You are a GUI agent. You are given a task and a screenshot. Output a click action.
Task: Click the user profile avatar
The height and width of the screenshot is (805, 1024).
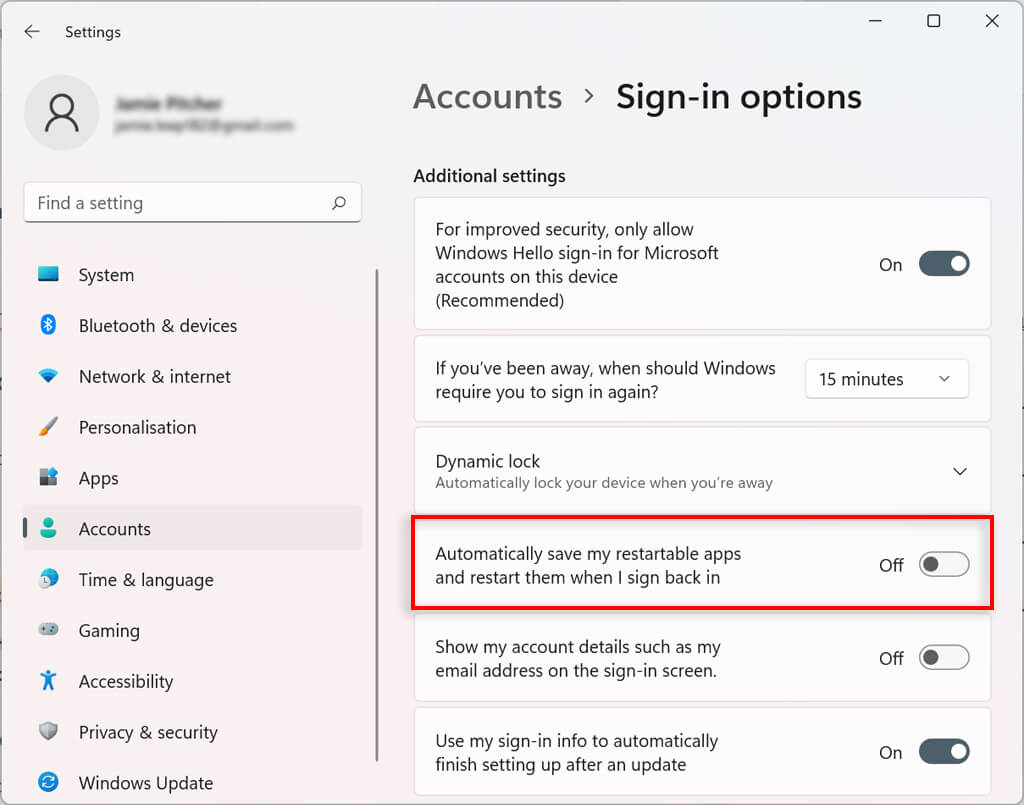tap(62, 113)
